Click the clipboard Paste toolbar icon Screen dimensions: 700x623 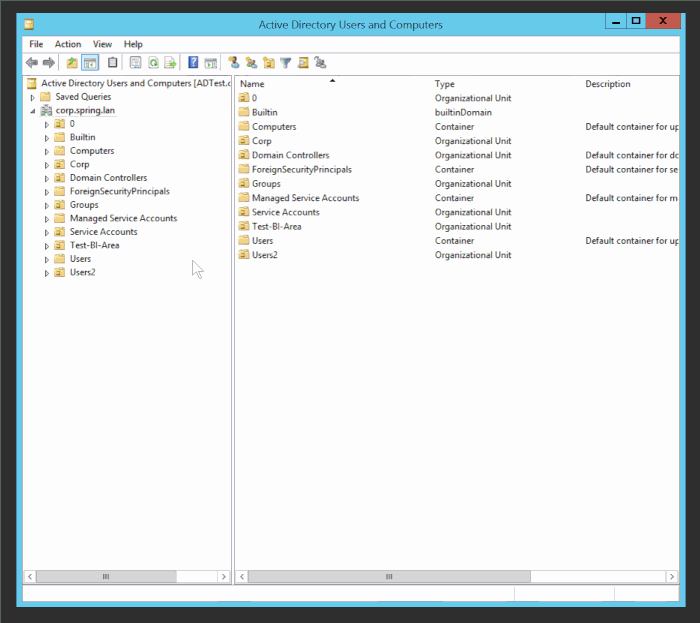tap(112, 62)
